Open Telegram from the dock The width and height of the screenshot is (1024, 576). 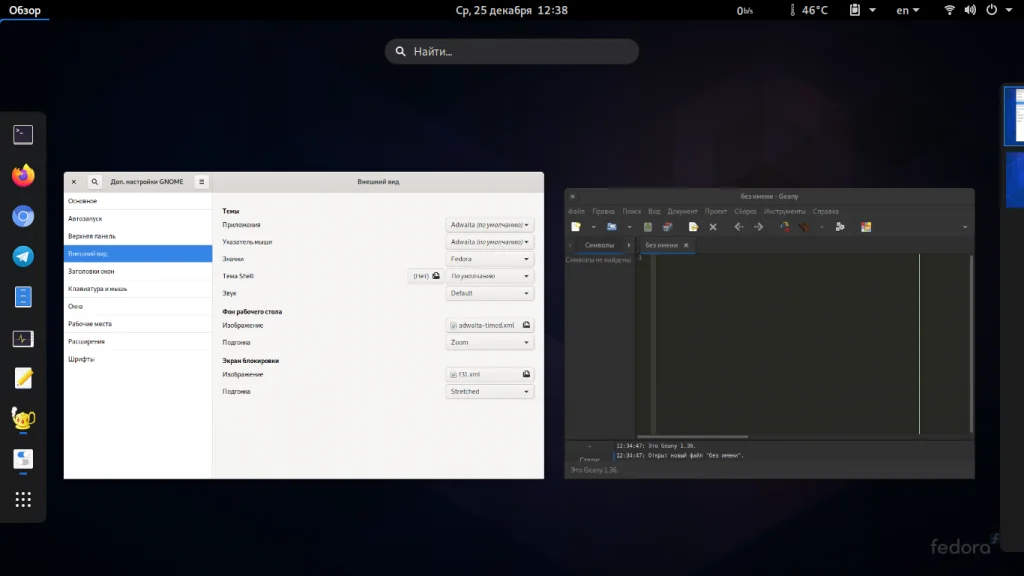pyautogui.click(x=23, y=256)
